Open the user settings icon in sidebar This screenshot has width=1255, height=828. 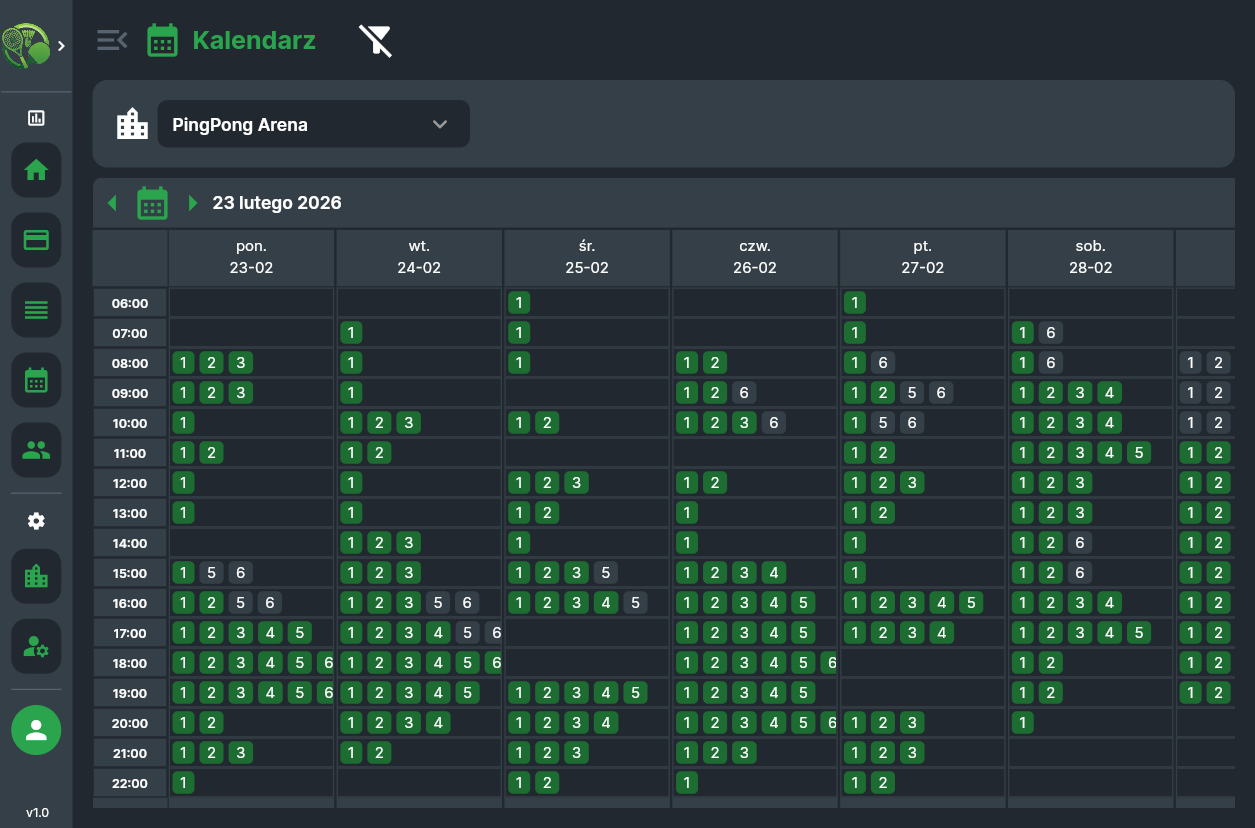coord(36,646)
